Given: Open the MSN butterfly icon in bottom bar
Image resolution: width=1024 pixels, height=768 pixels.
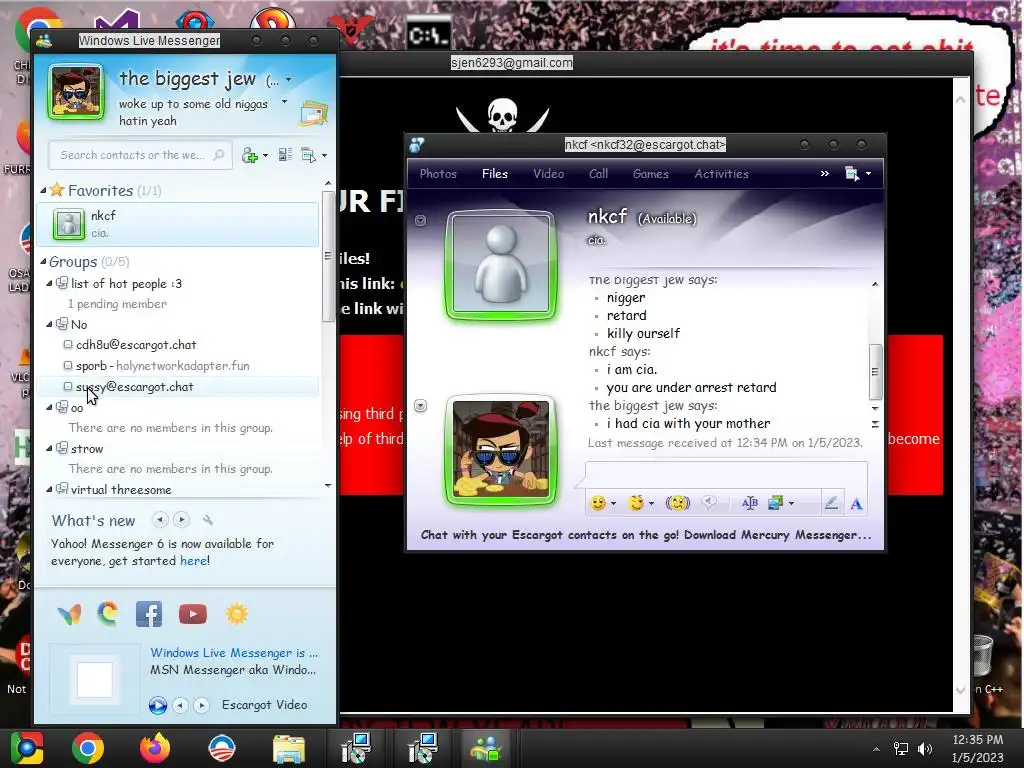Looking at the screenshot, I should tap(69, 614).
